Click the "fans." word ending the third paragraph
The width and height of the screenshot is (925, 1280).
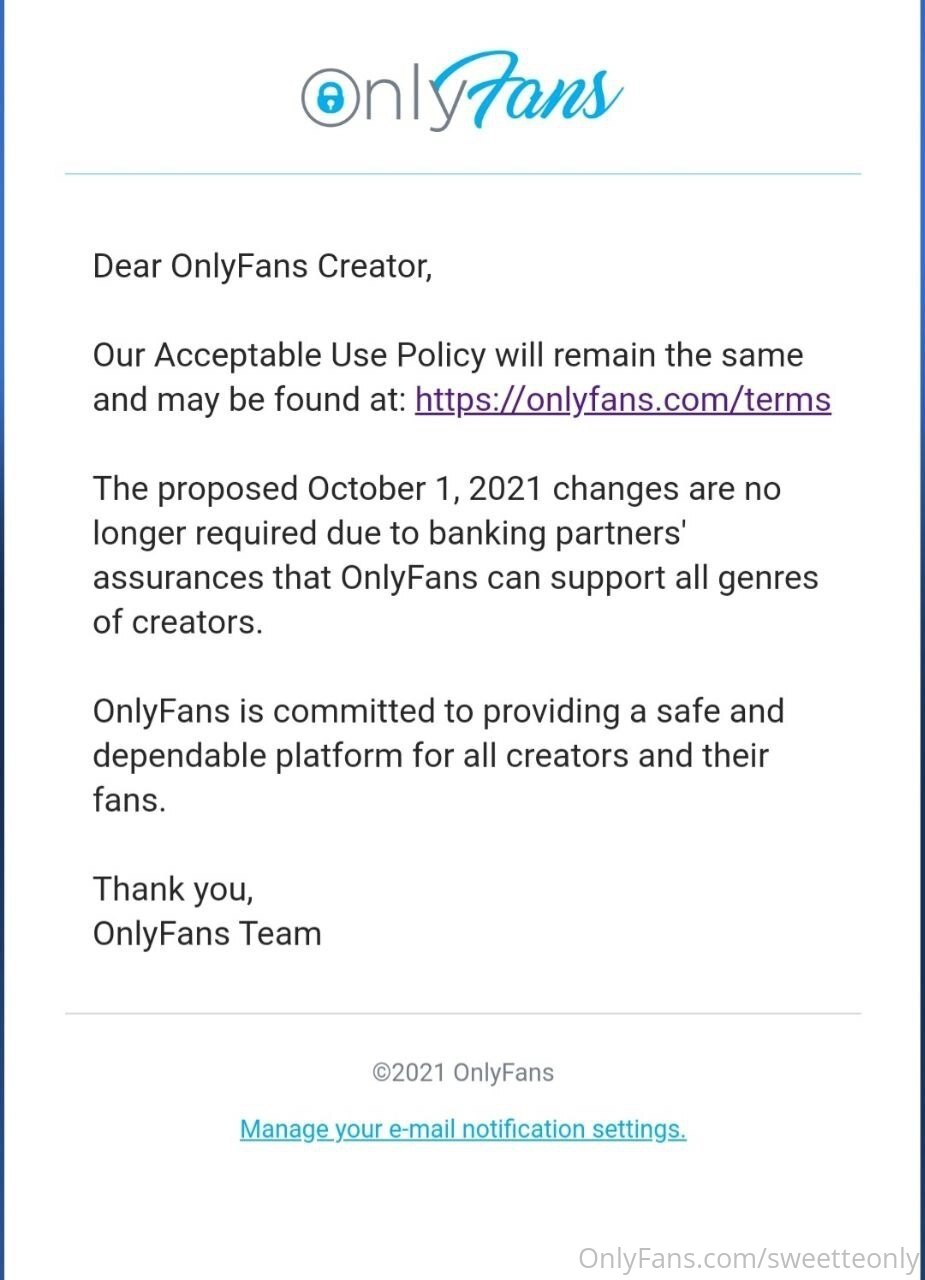click(x=128, y=800)
